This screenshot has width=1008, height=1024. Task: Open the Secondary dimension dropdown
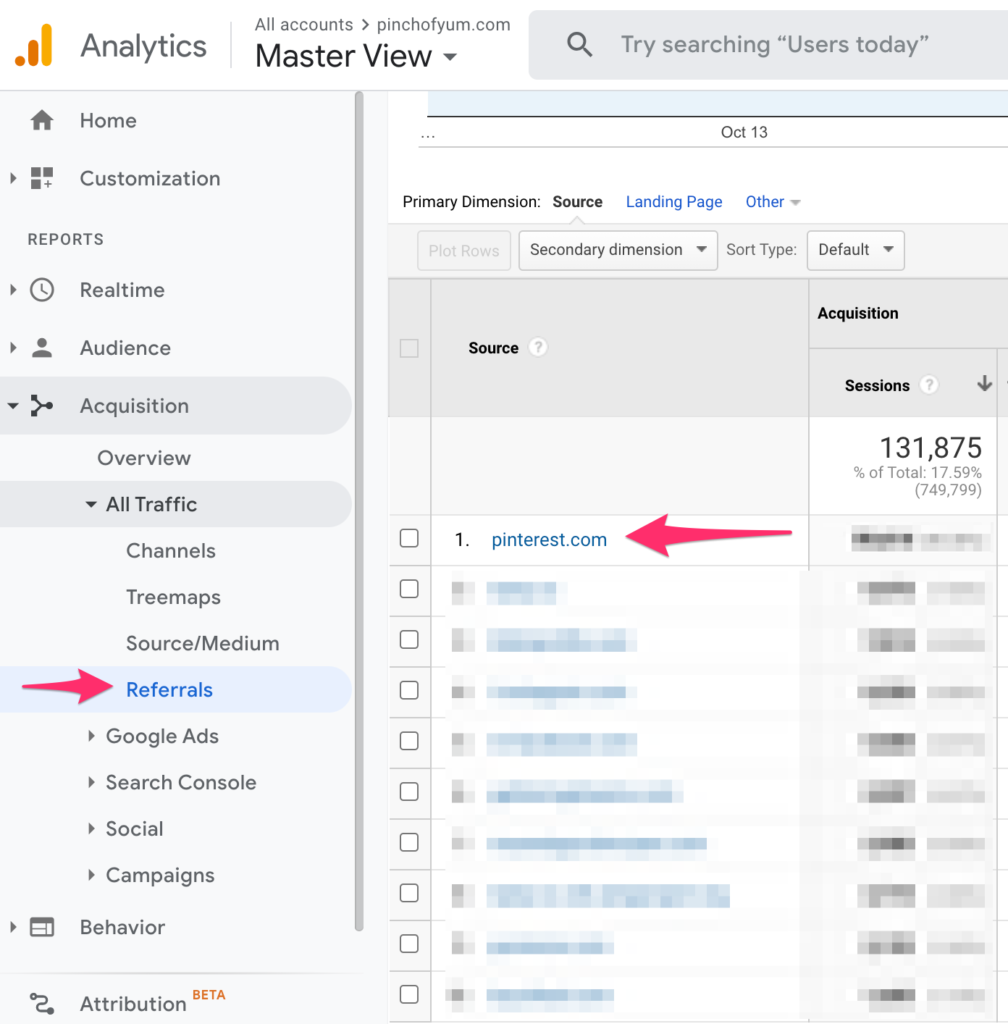618,250
